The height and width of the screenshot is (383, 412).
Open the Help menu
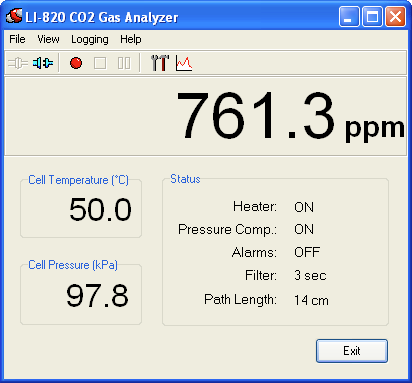131,40
